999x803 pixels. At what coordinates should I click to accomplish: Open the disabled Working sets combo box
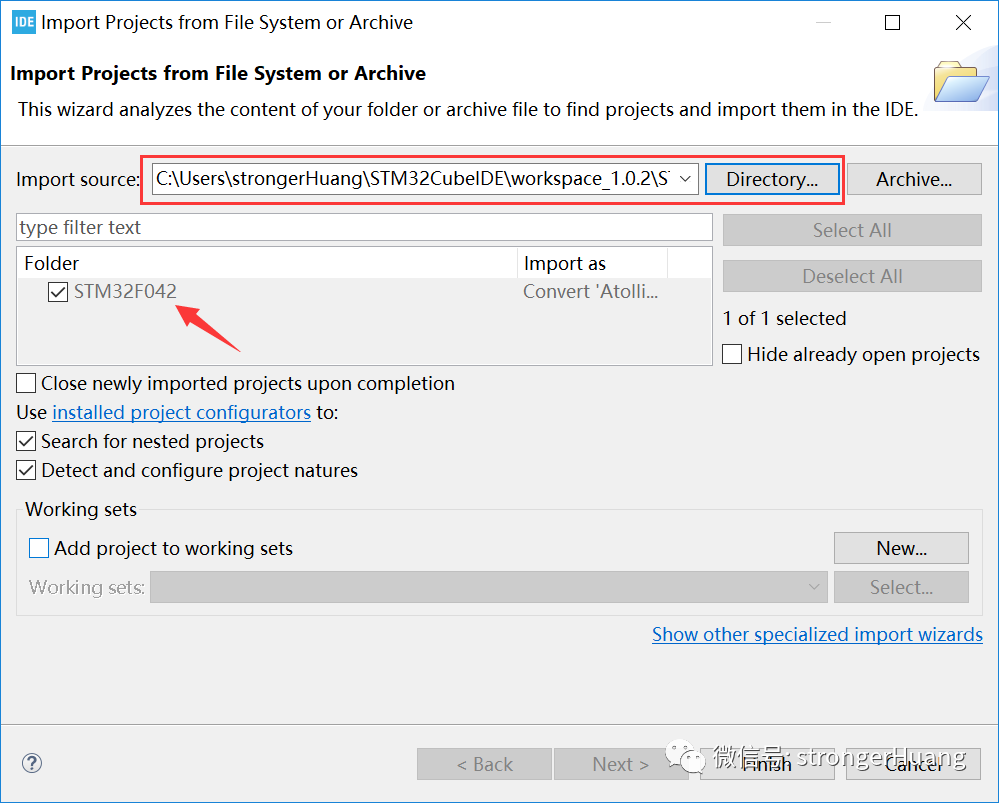tap(489, 587)
